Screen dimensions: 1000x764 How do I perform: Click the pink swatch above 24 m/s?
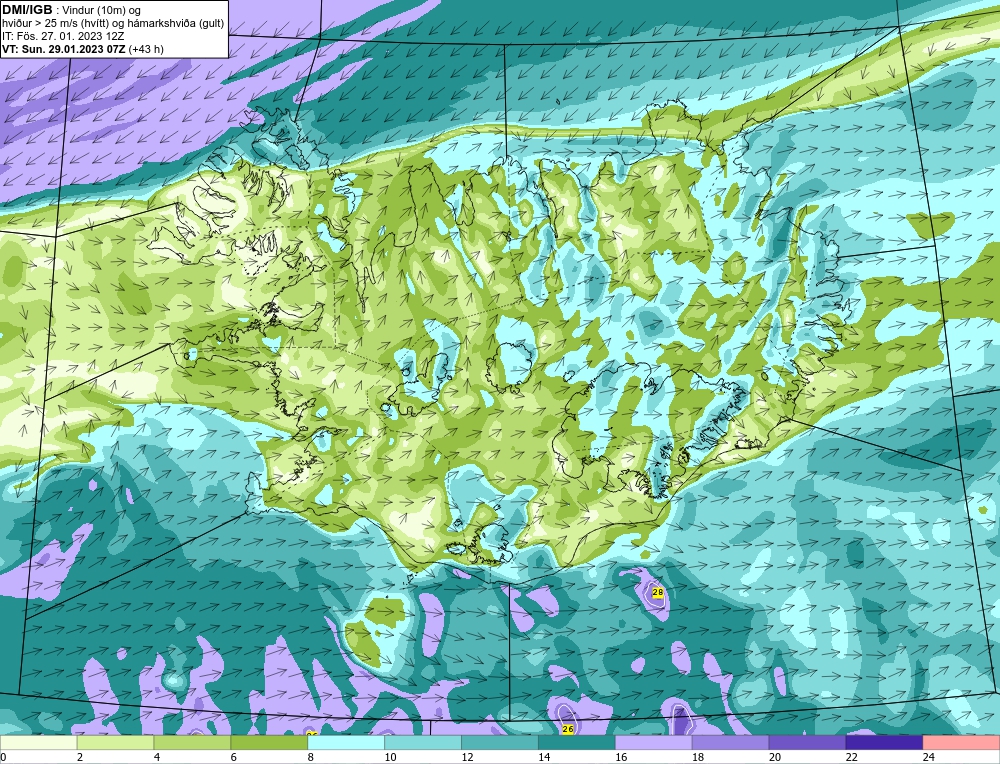[x=961, y=743]
